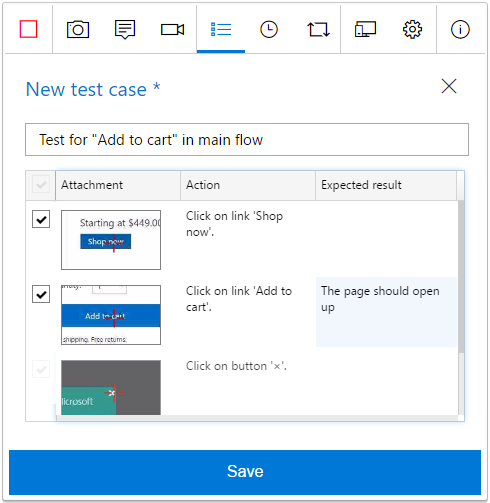The width and height of the screenshot is (490, 503).
Task: Open settings with the gear icon
Action: [x=412, y=29]
